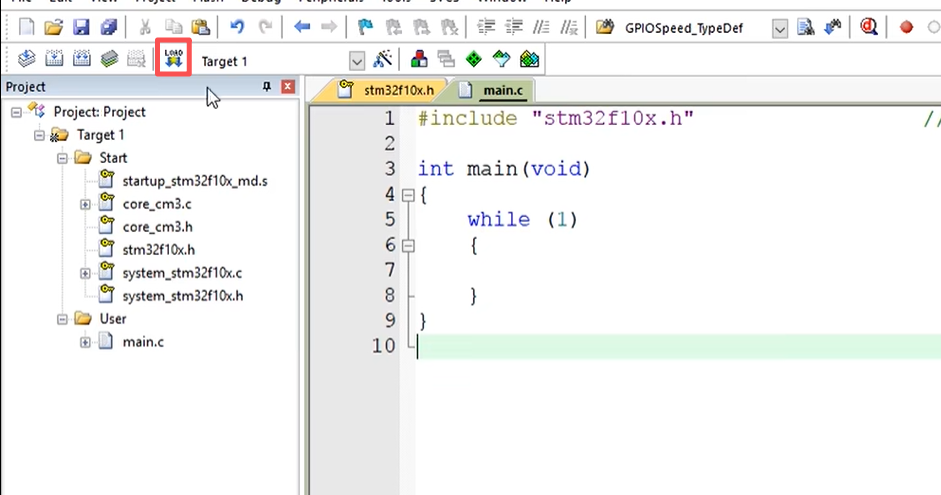The height and width of the screenshot is (495, 941).
Task: Place cursor on int main(void) line
Action: 504,169
